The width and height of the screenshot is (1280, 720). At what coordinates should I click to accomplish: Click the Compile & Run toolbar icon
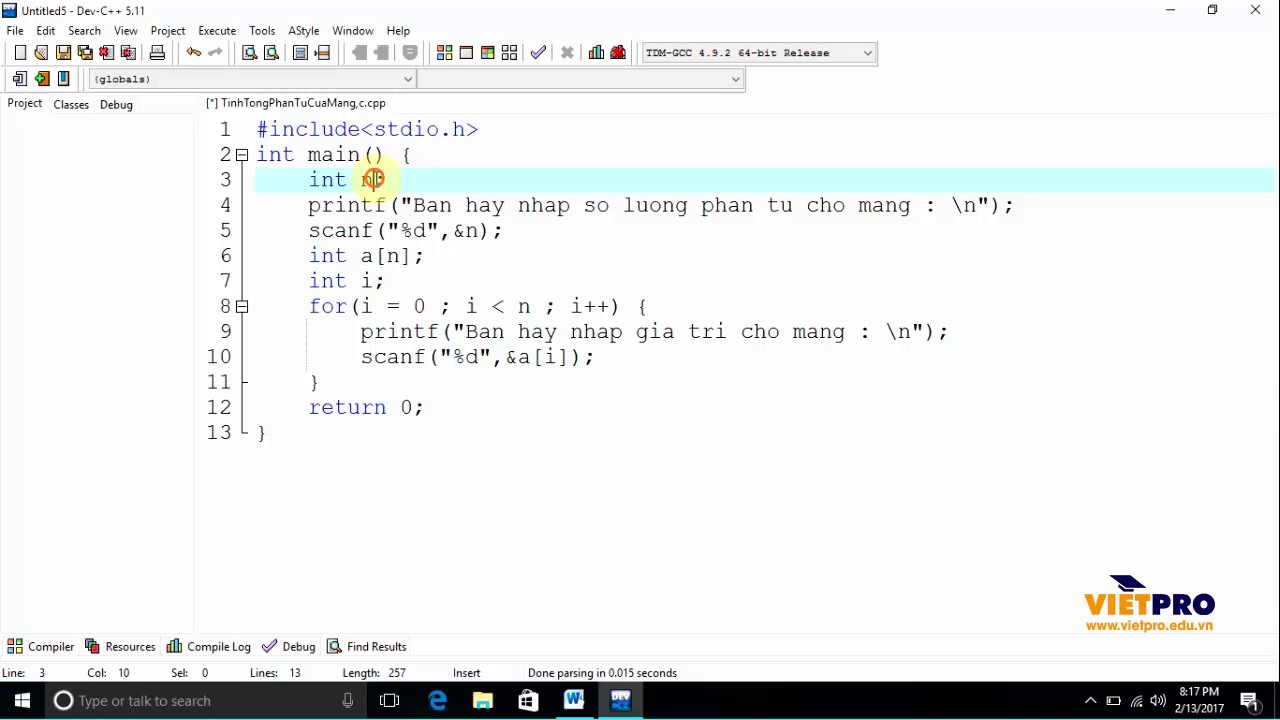[488, 53]
